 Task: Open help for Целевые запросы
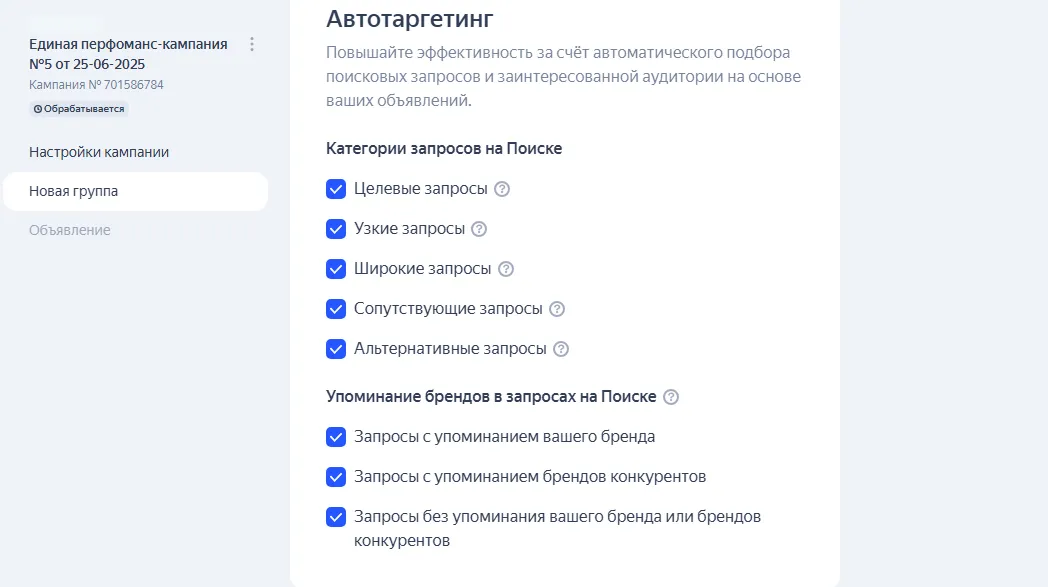coord(502,189)
